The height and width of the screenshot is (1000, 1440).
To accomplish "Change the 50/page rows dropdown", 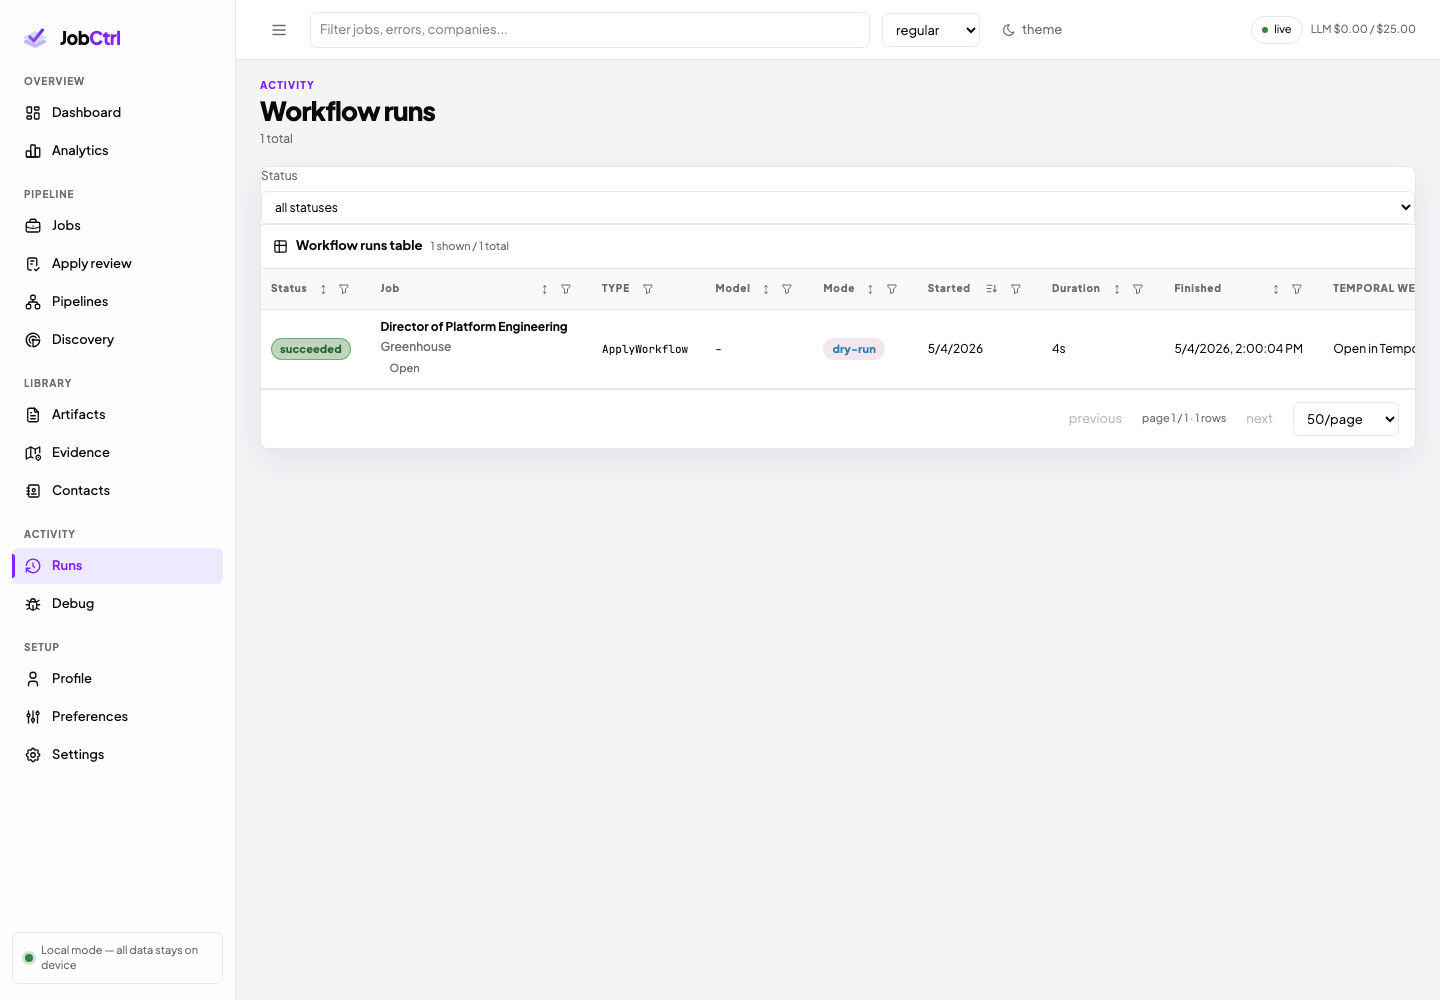I will pos(1346,419).
